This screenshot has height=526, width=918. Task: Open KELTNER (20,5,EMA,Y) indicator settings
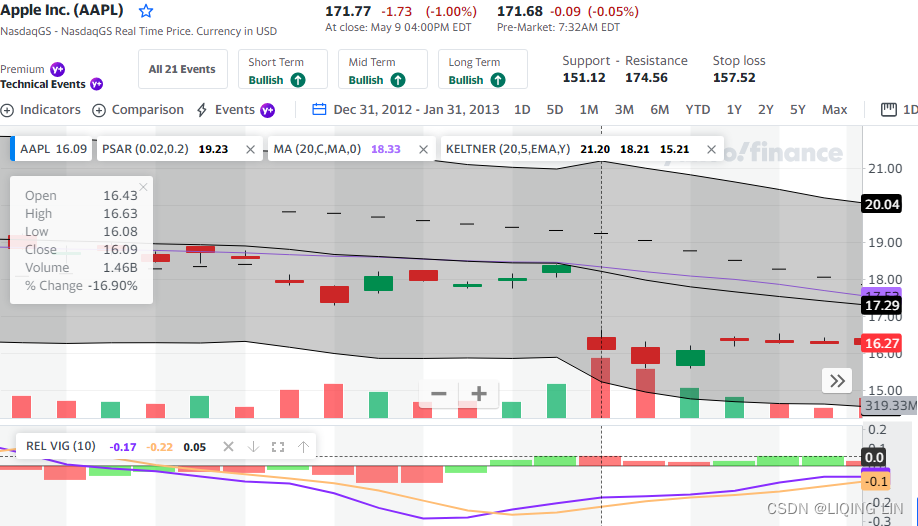[x=508, y=149]
